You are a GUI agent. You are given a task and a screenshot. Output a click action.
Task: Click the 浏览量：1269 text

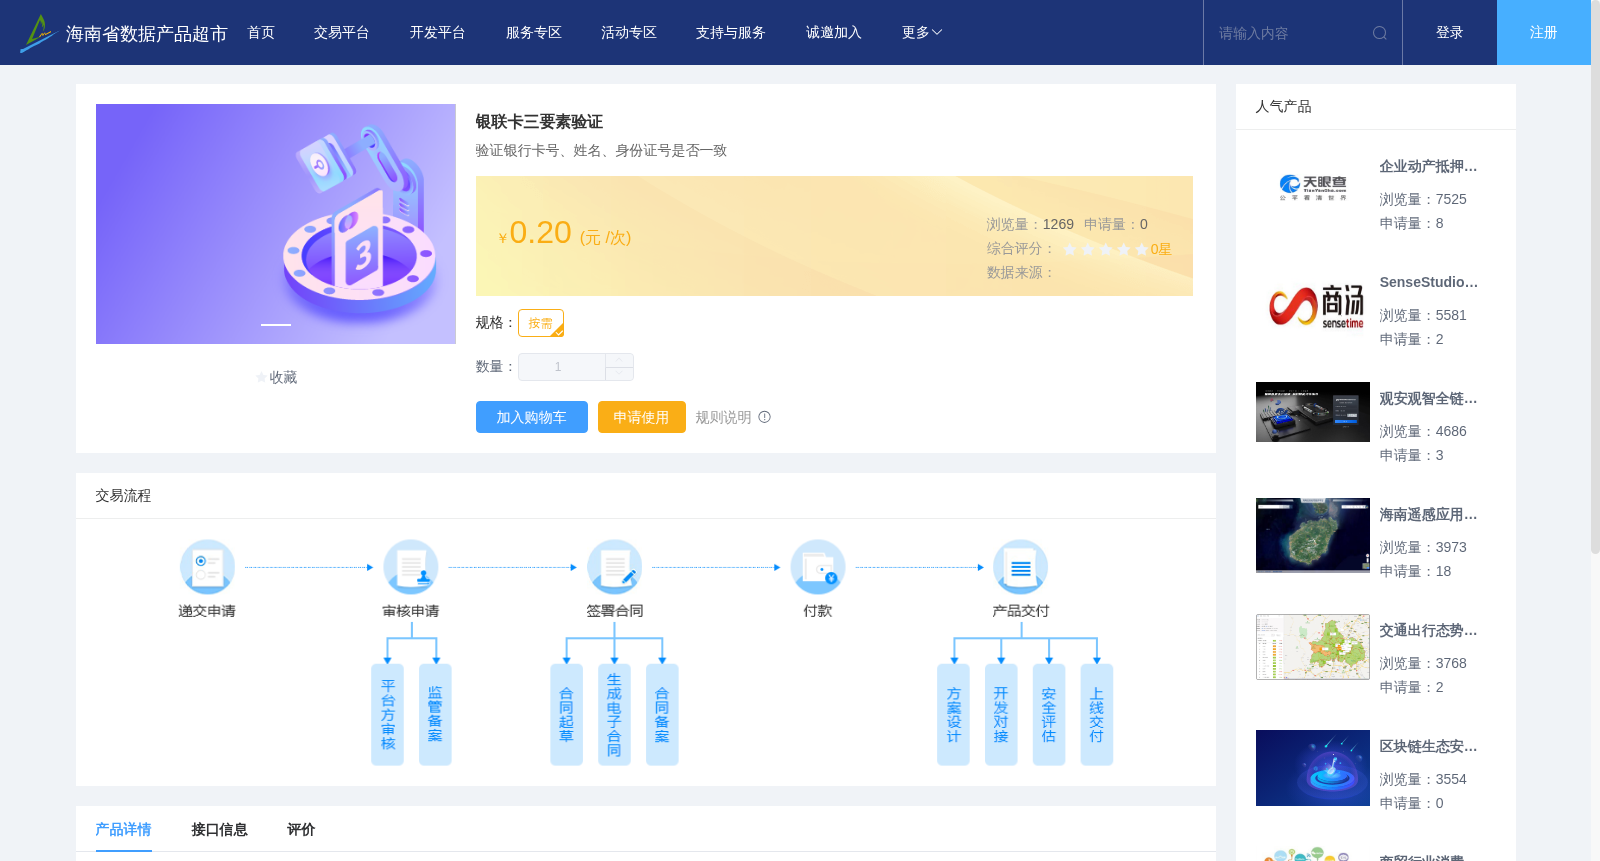click(x=1030, y=225)
